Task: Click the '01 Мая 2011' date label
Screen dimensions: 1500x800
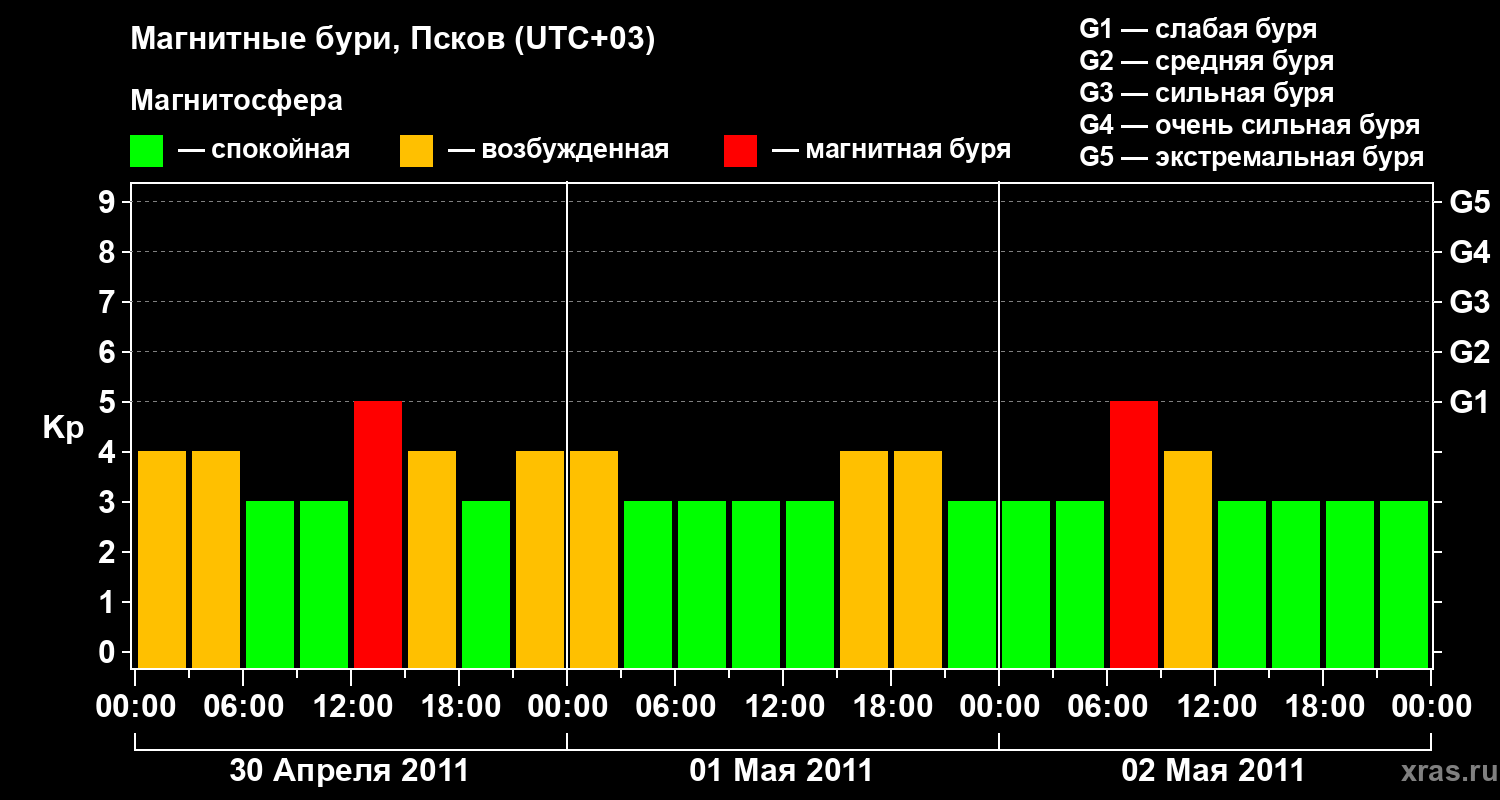Action: [x=781, y=771]
